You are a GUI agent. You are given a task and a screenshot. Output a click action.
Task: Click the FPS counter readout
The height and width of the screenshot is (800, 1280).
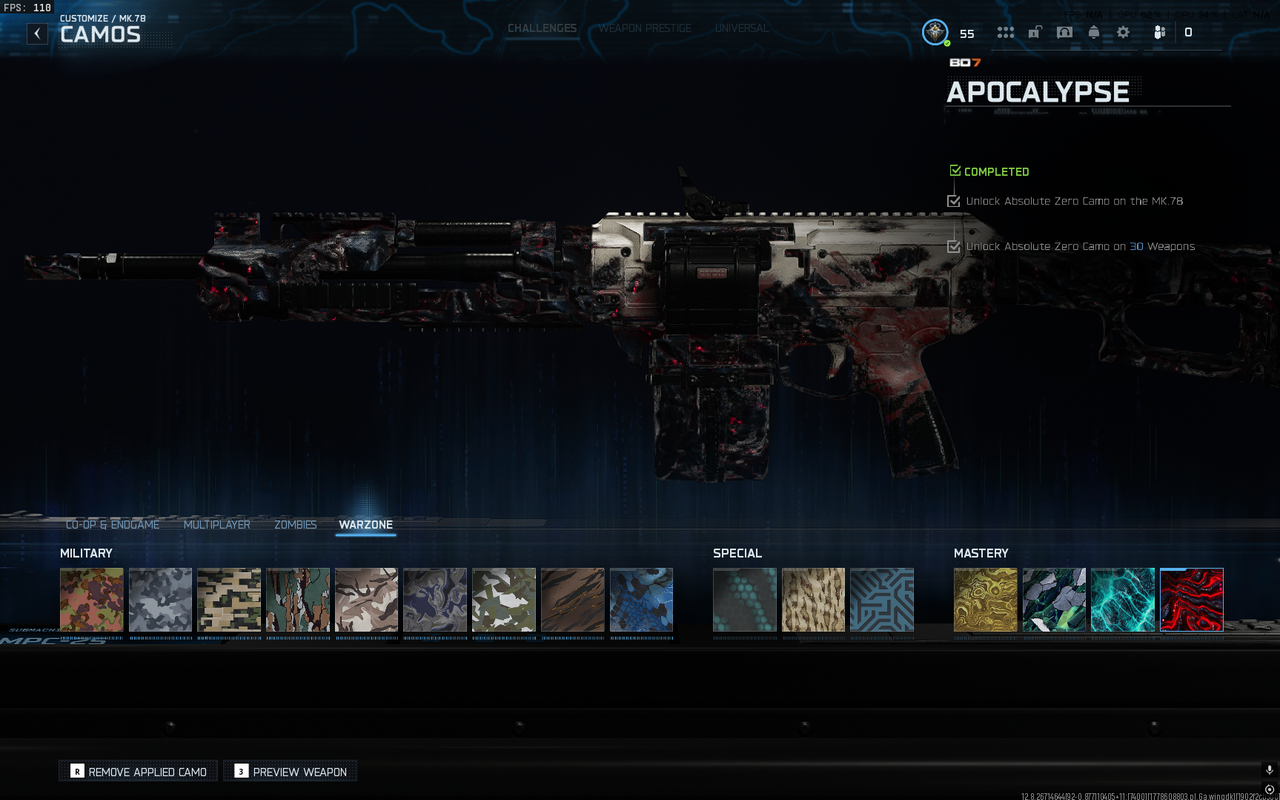28,7
